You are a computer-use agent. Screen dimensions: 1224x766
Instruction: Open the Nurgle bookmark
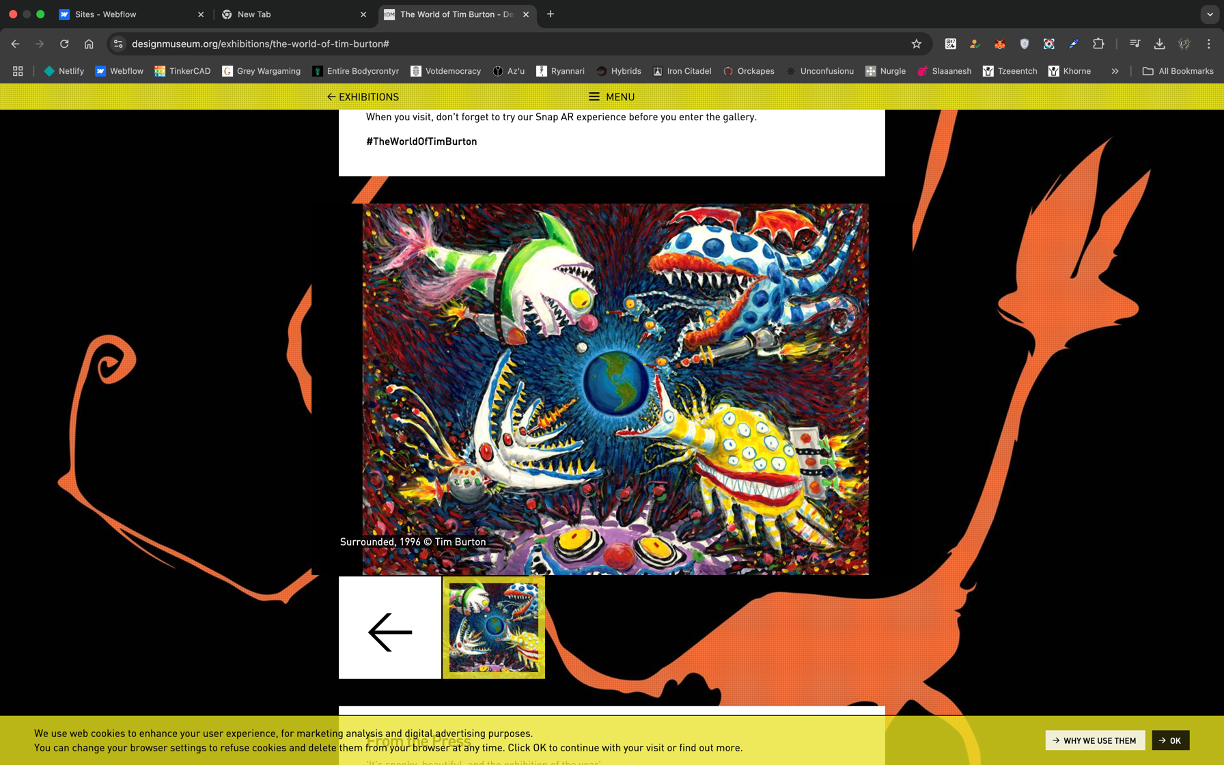[x=885, y=71]
